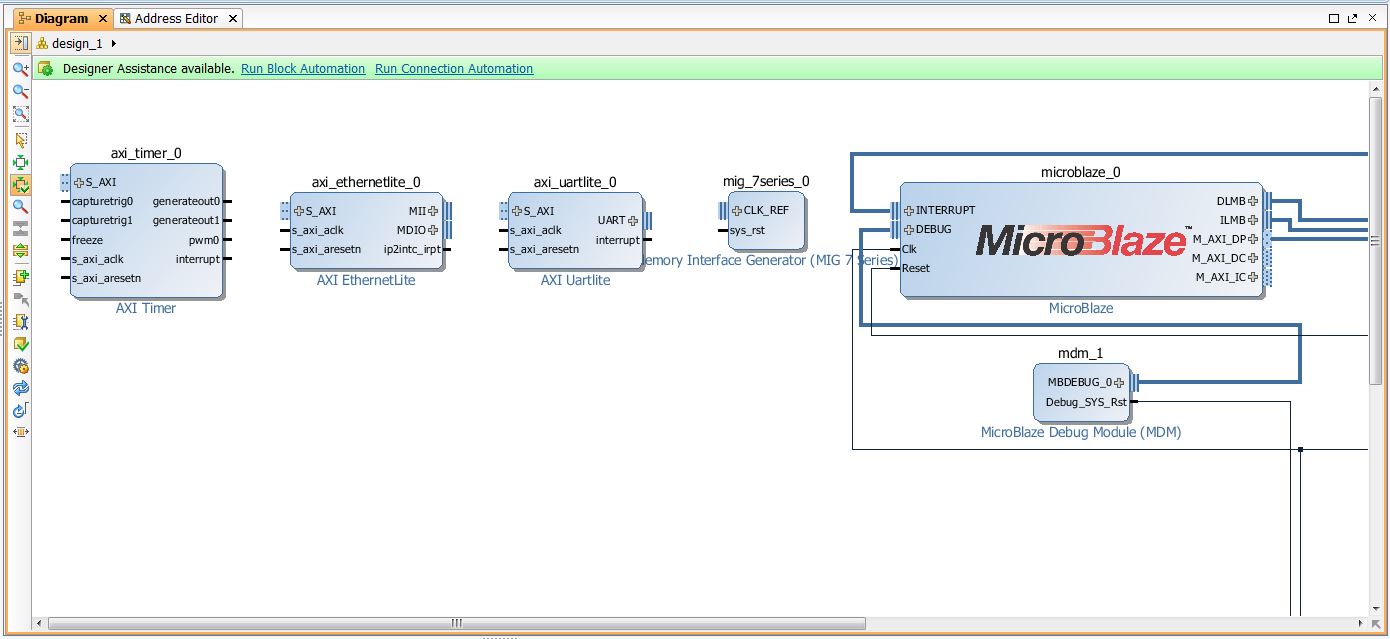
Task: Click the Run Connection Automation link
Action: tap(454, 69)
